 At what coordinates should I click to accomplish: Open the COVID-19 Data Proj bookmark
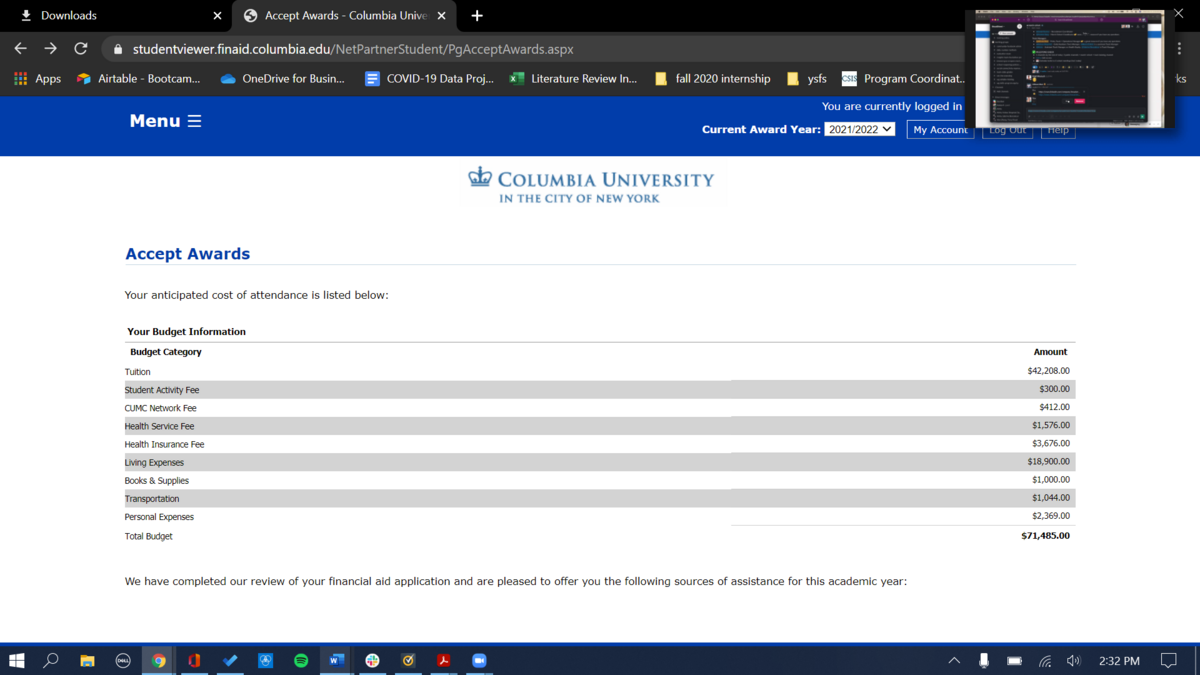click(x=429, y=78)
